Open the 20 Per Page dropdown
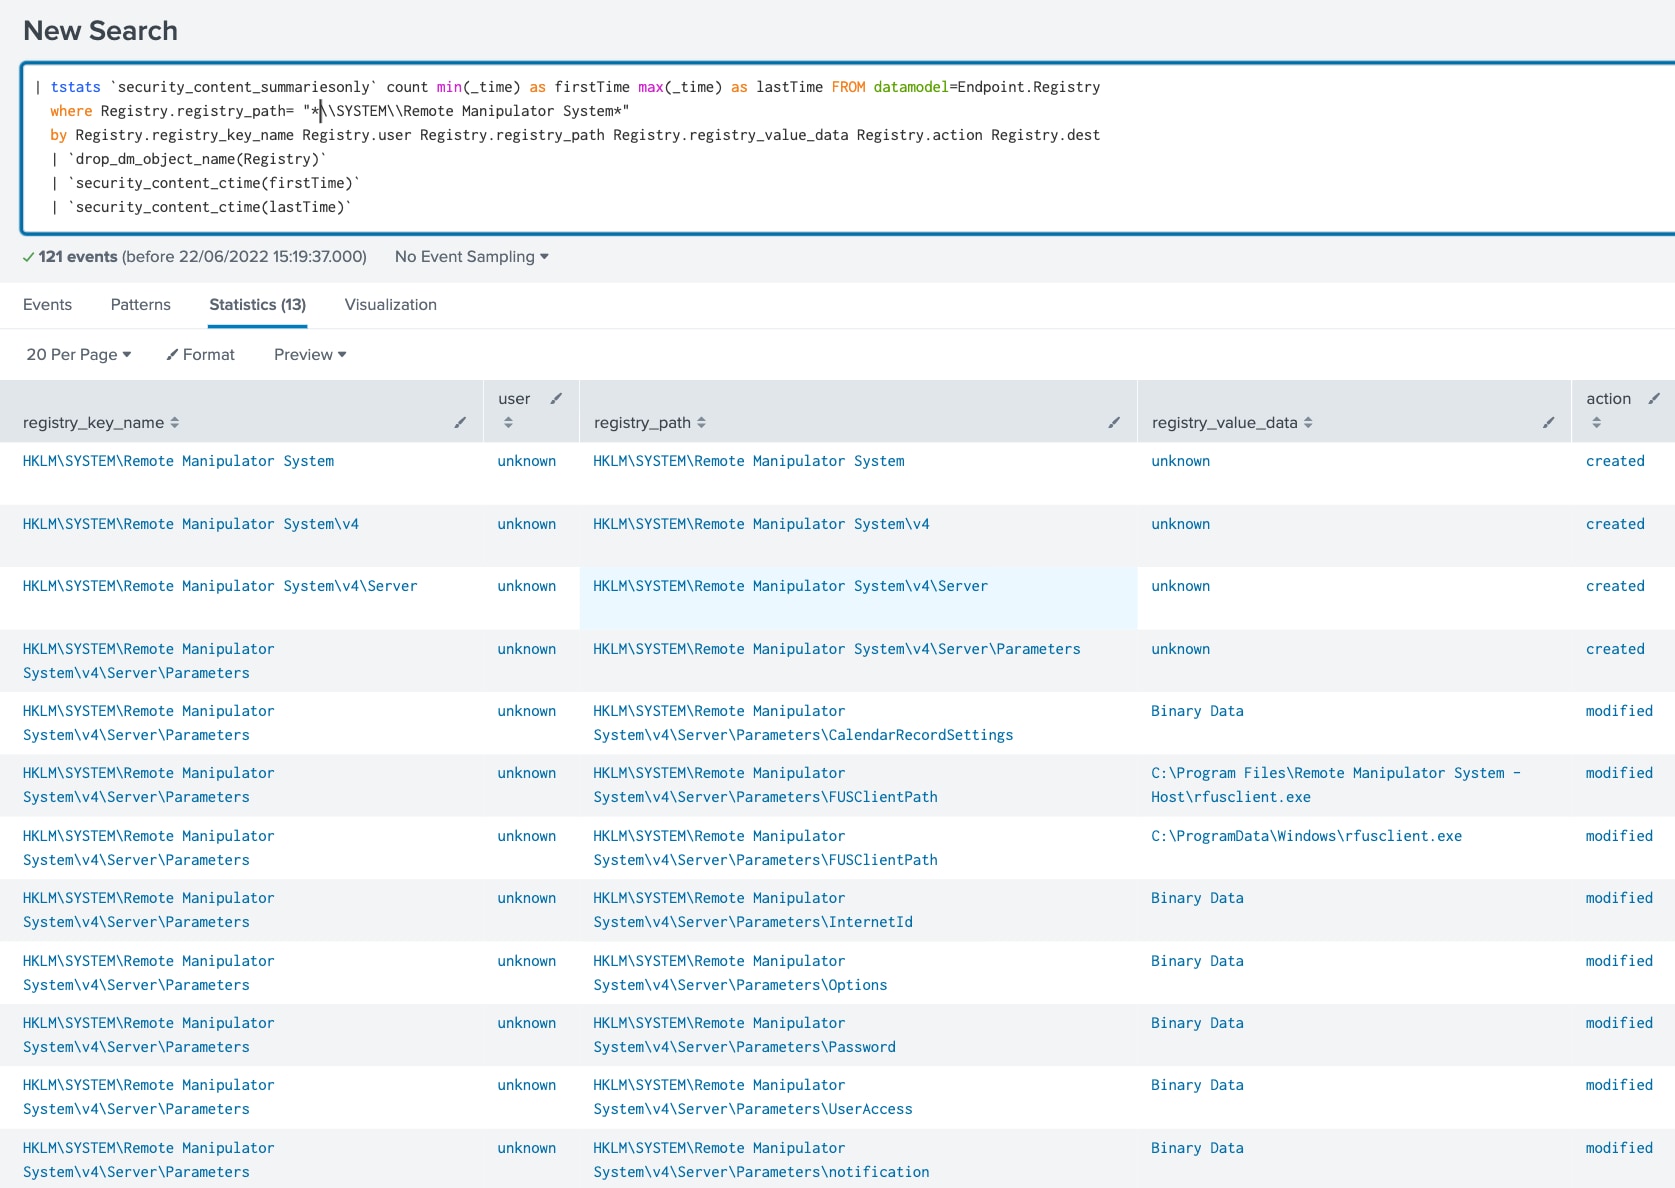1675x1188 pixels. pos(79,355)
